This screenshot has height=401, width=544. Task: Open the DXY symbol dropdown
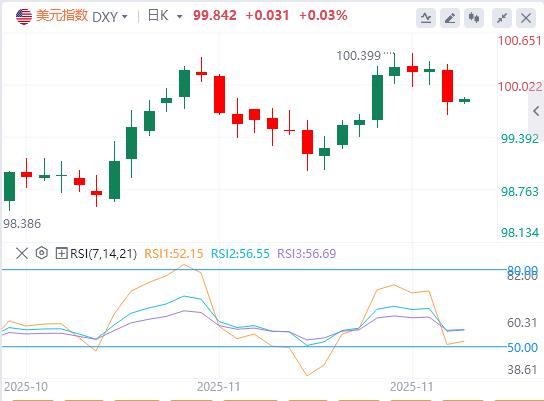coord(110,17)
